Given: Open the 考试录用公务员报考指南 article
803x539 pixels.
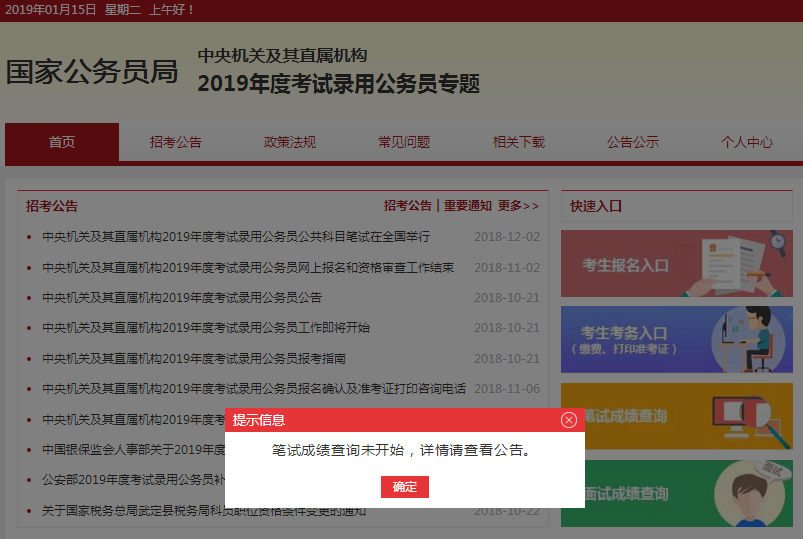Looking at the screenshot, I should point(194,359).
